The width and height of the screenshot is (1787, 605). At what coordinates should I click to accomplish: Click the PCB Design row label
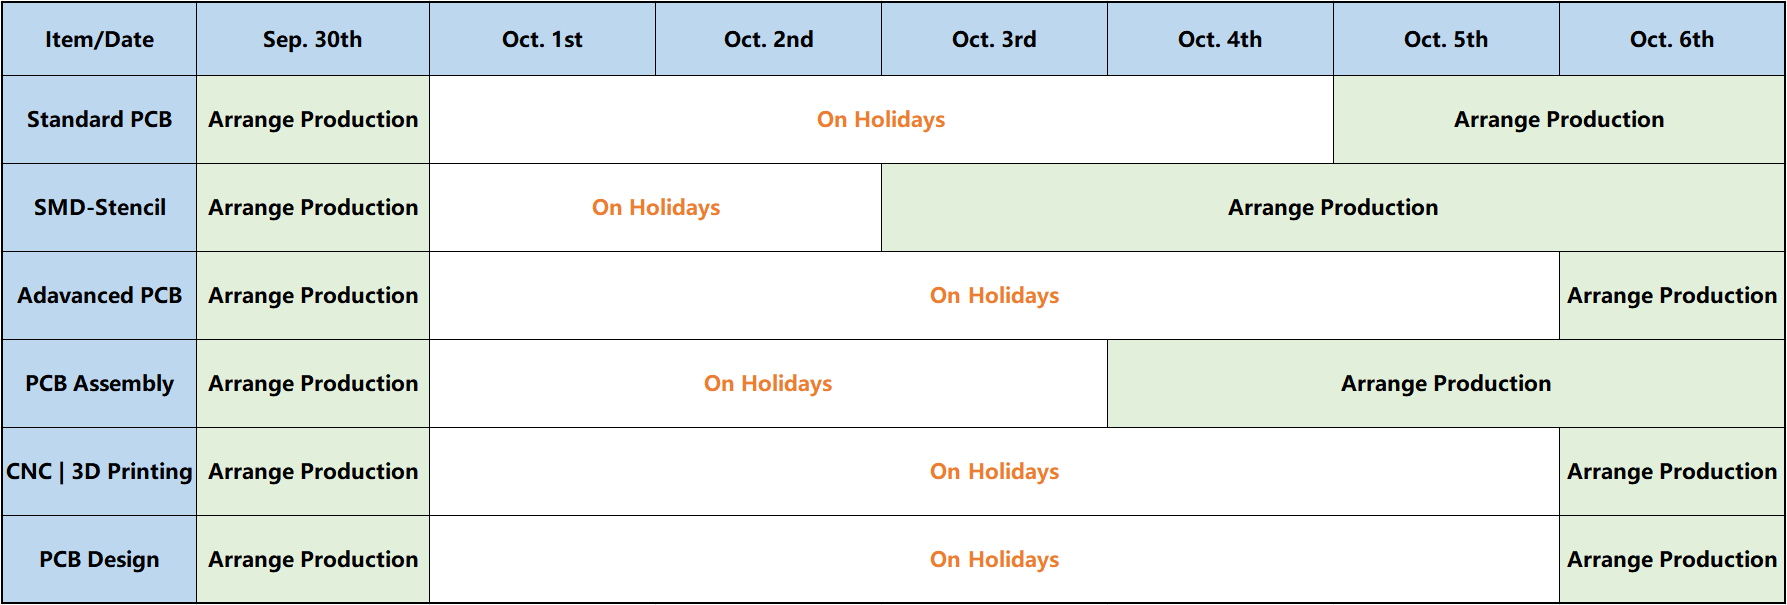99,559
